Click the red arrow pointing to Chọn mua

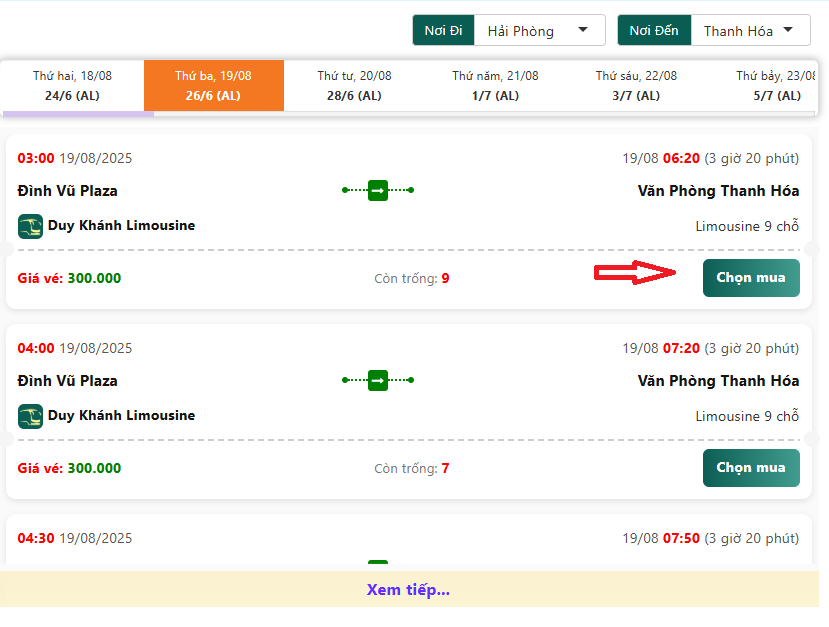coord(635,273)
